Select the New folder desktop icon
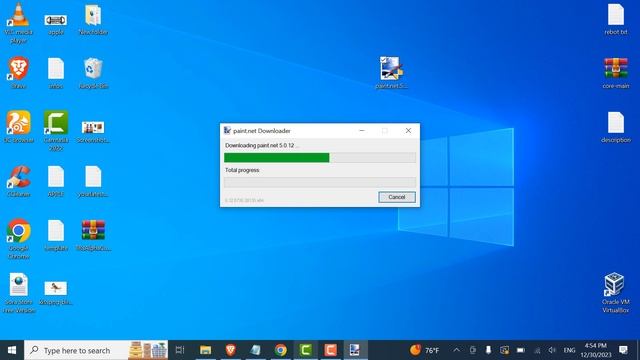 point(93,20)
